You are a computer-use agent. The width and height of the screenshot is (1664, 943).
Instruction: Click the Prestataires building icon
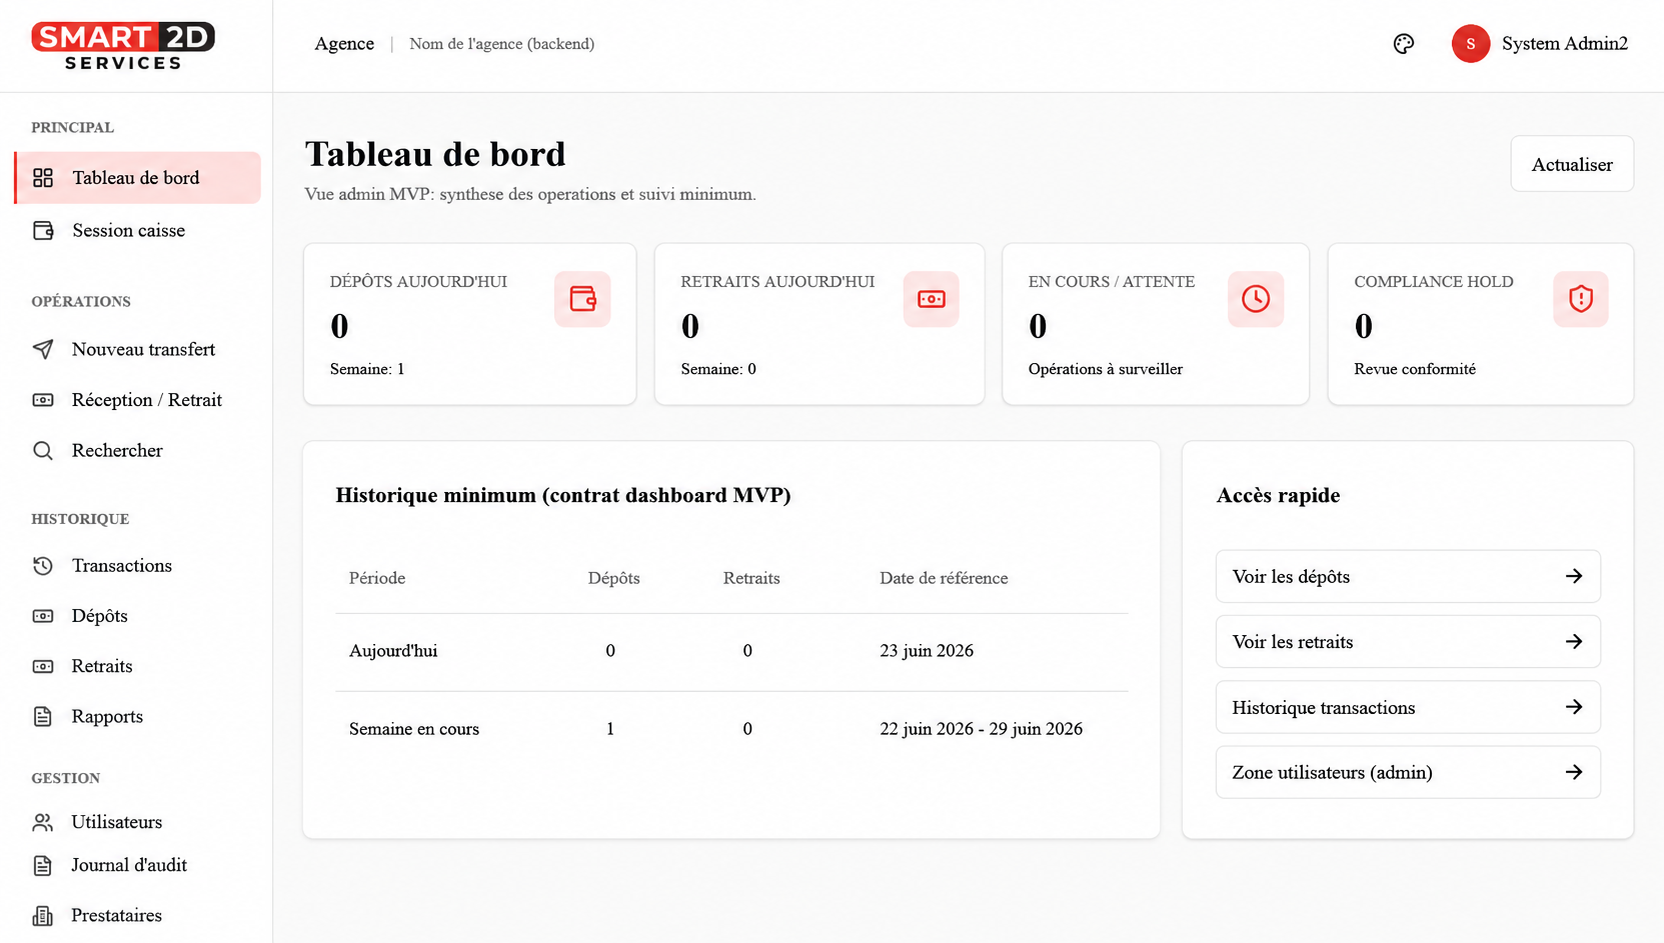tap(43, 916)
